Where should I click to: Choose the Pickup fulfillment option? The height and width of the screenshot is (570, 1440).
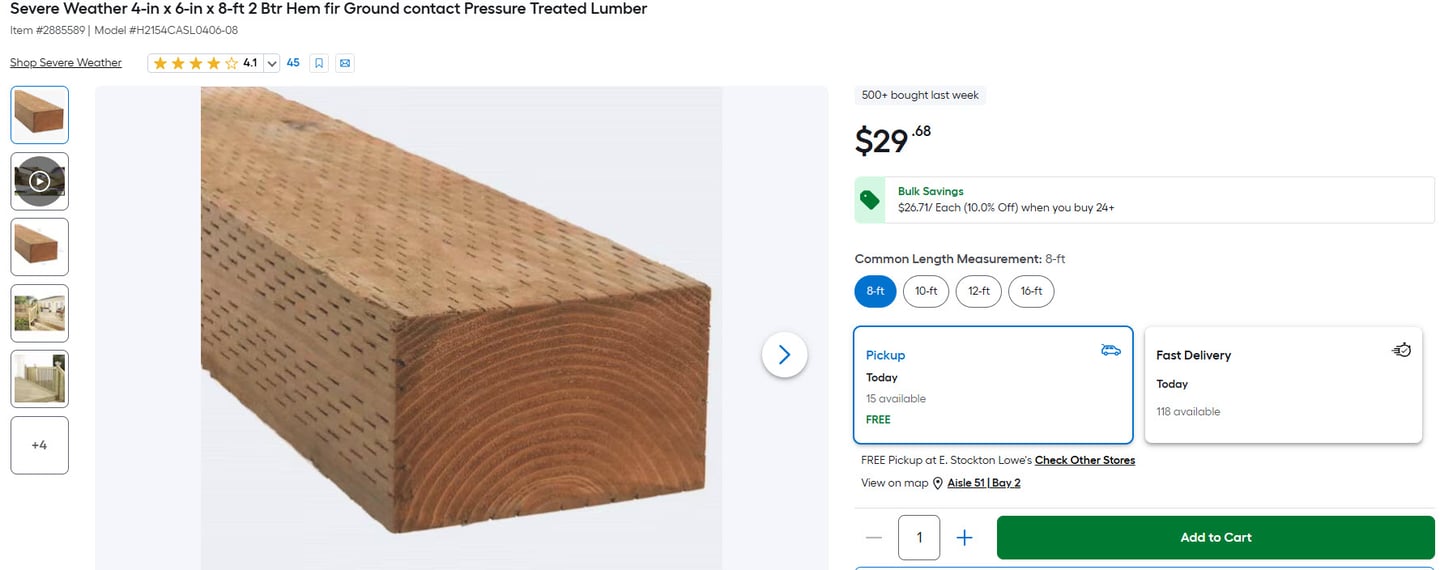[993, 385]
